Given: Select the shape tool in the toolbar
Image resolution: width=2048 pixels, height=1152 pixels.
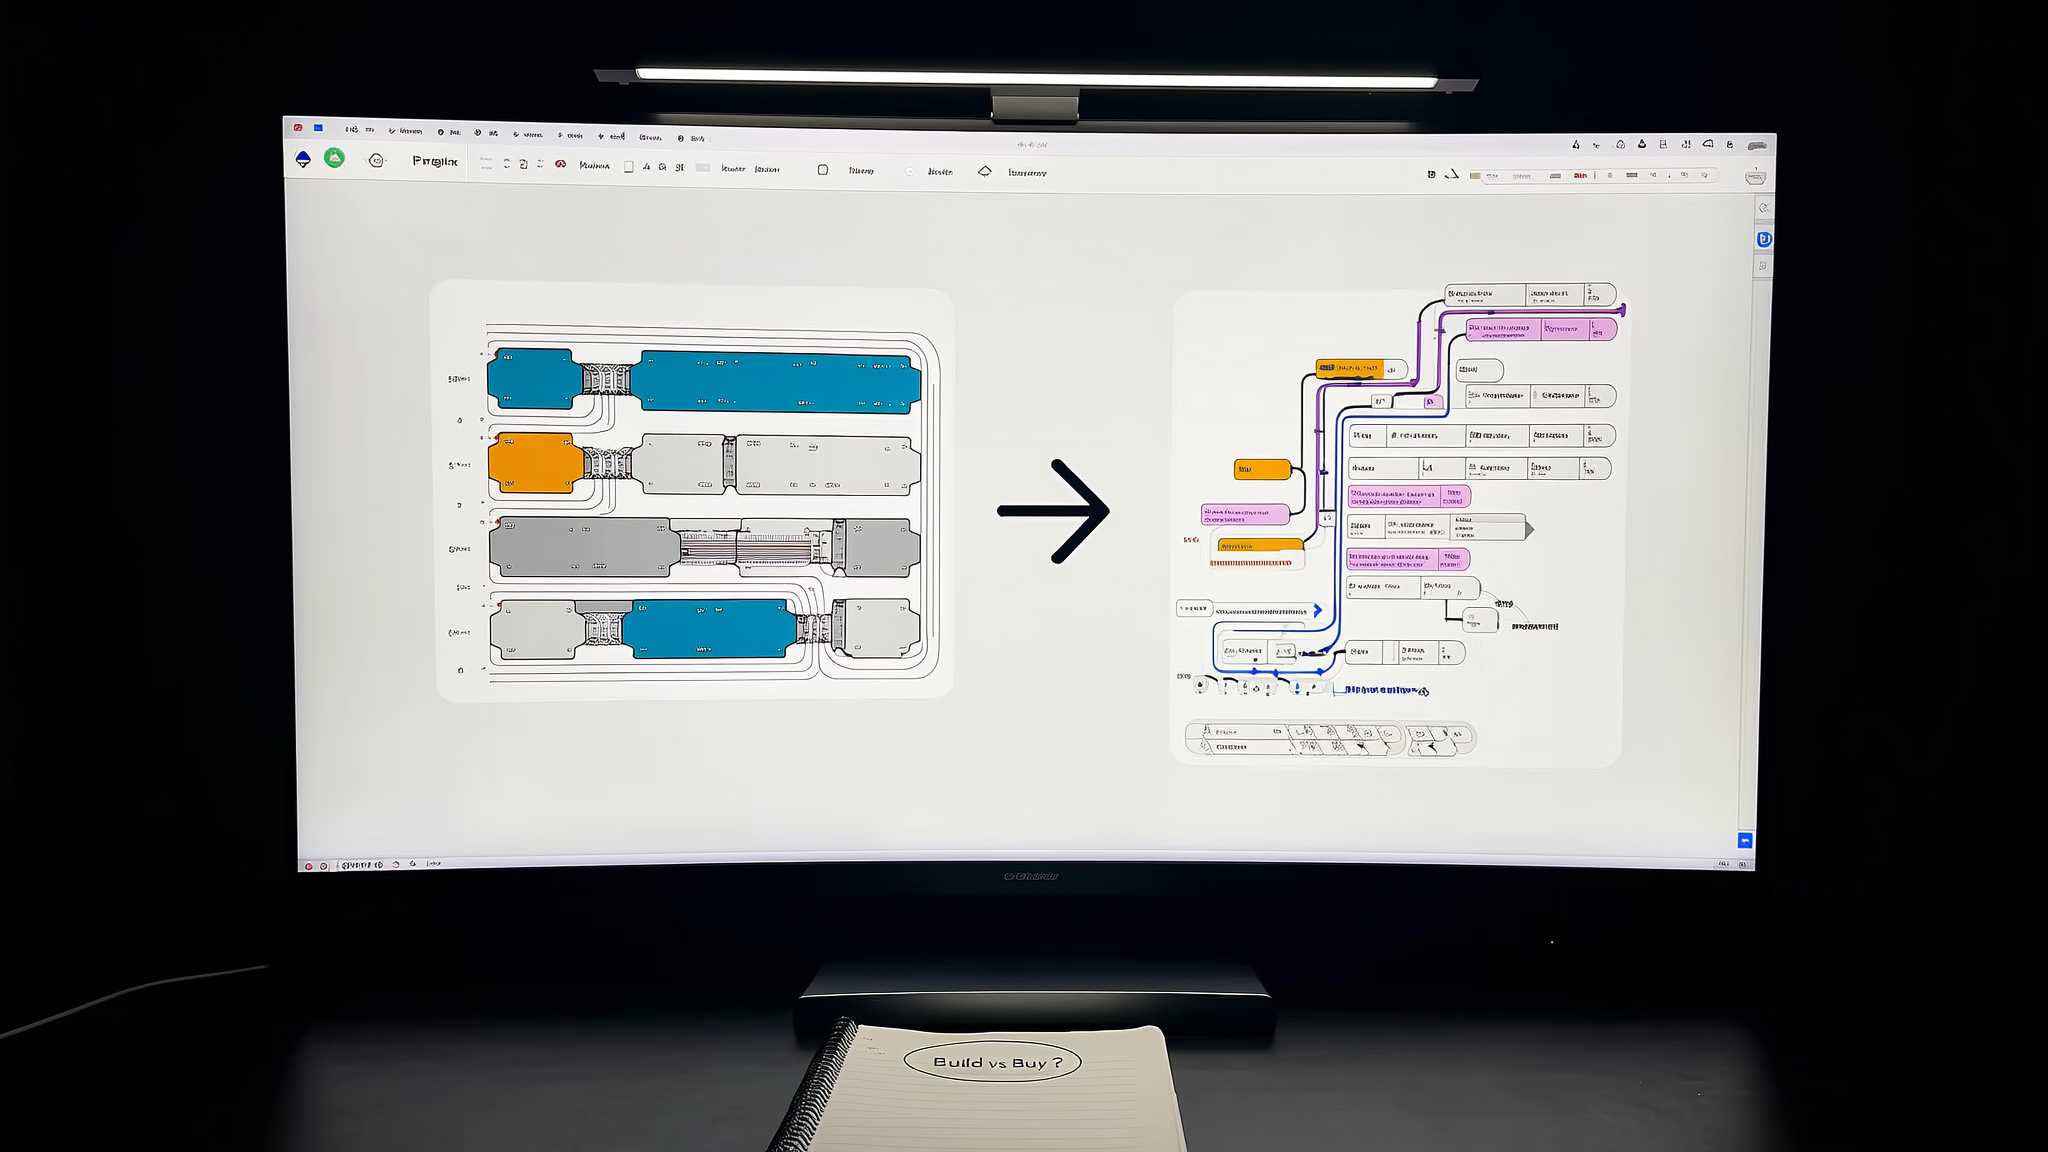Looking at the screenshot, I should coord(628,168).
